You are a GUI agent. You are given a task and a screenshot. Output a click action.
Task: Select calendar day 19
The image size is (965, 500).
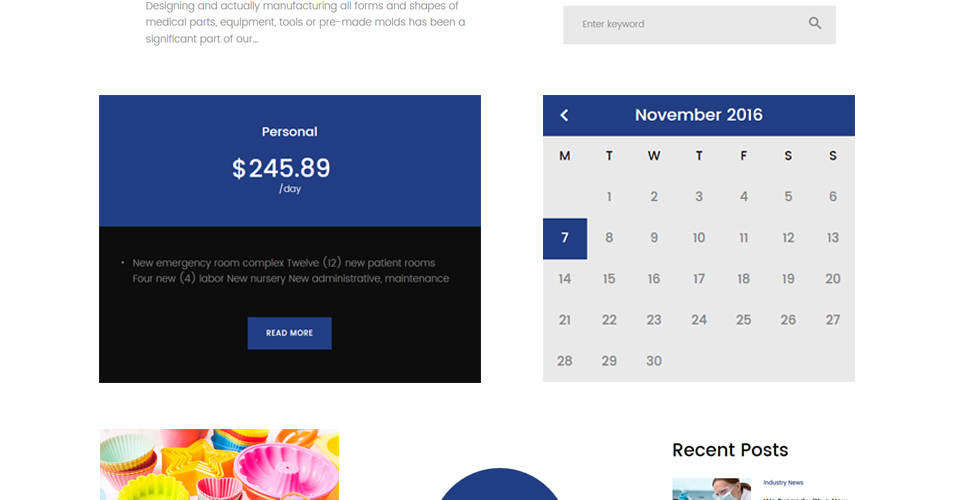point(788,279)
